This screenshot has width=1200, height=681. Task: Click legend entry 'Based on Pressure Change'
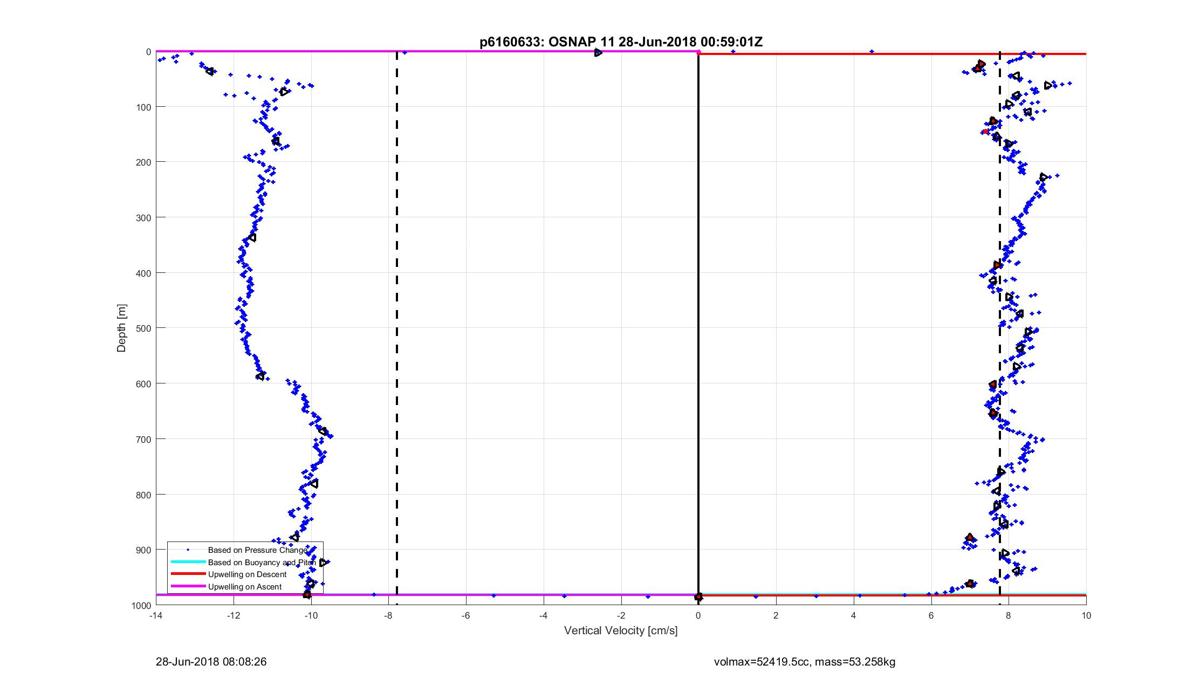[257, 550]
